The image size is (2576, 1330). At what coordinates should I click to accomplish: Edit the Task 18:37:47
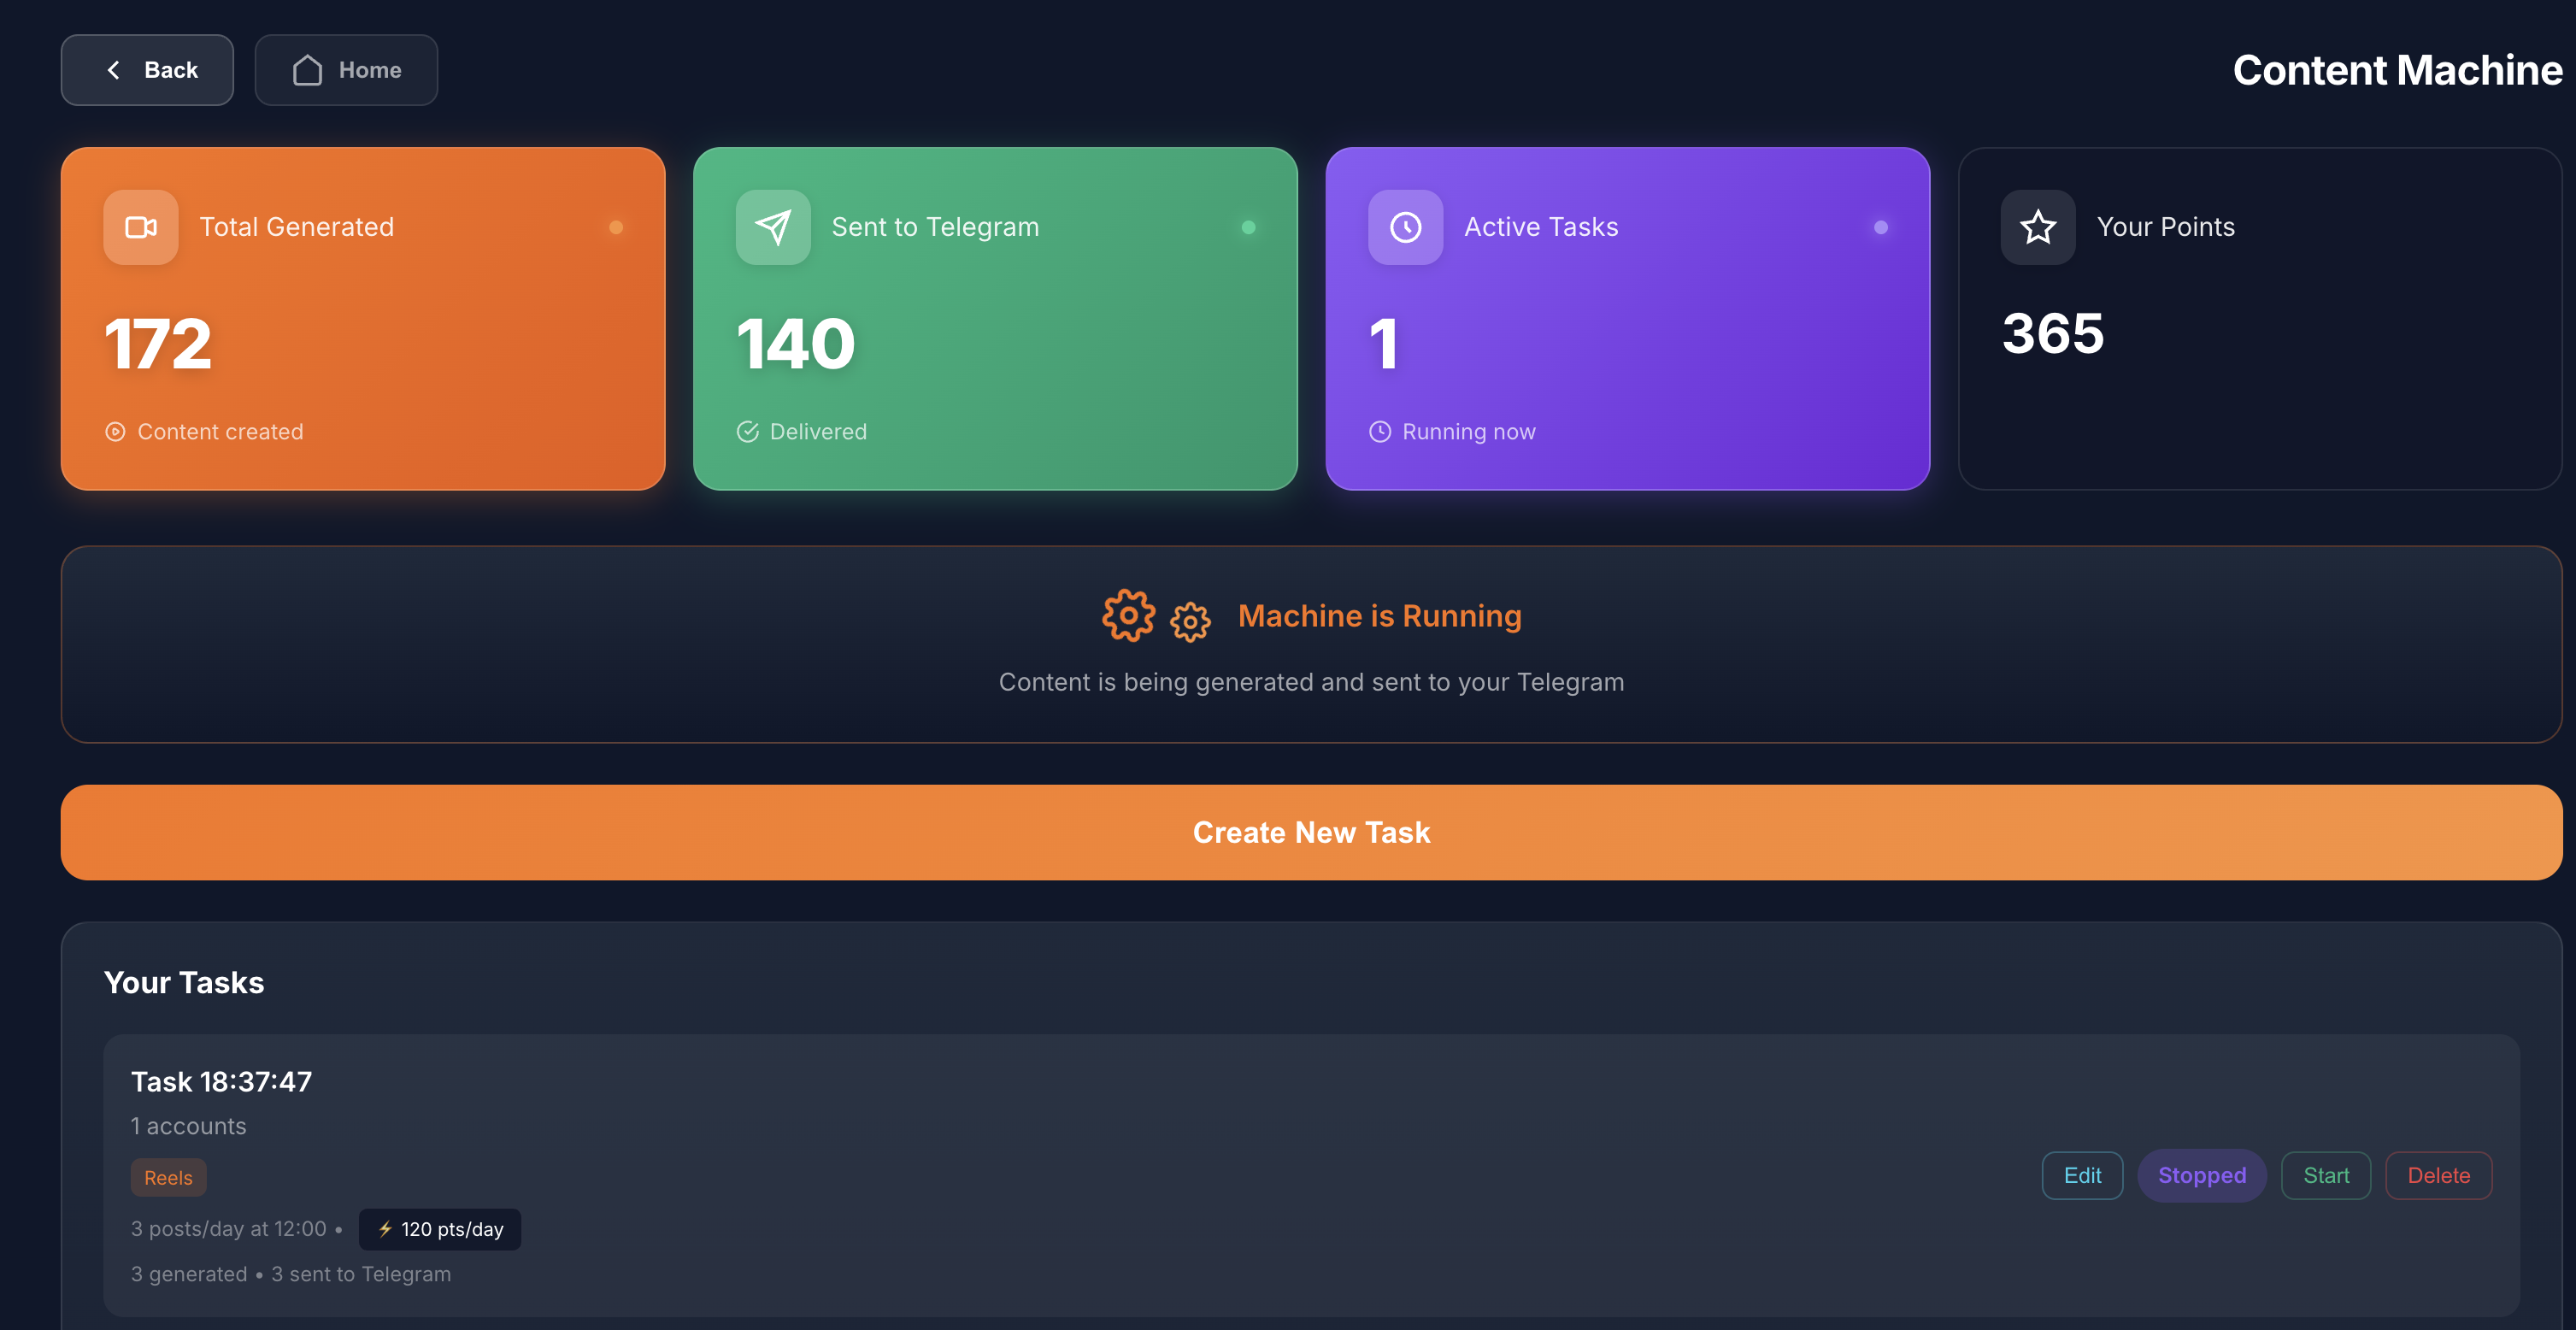point(2082,1175)
